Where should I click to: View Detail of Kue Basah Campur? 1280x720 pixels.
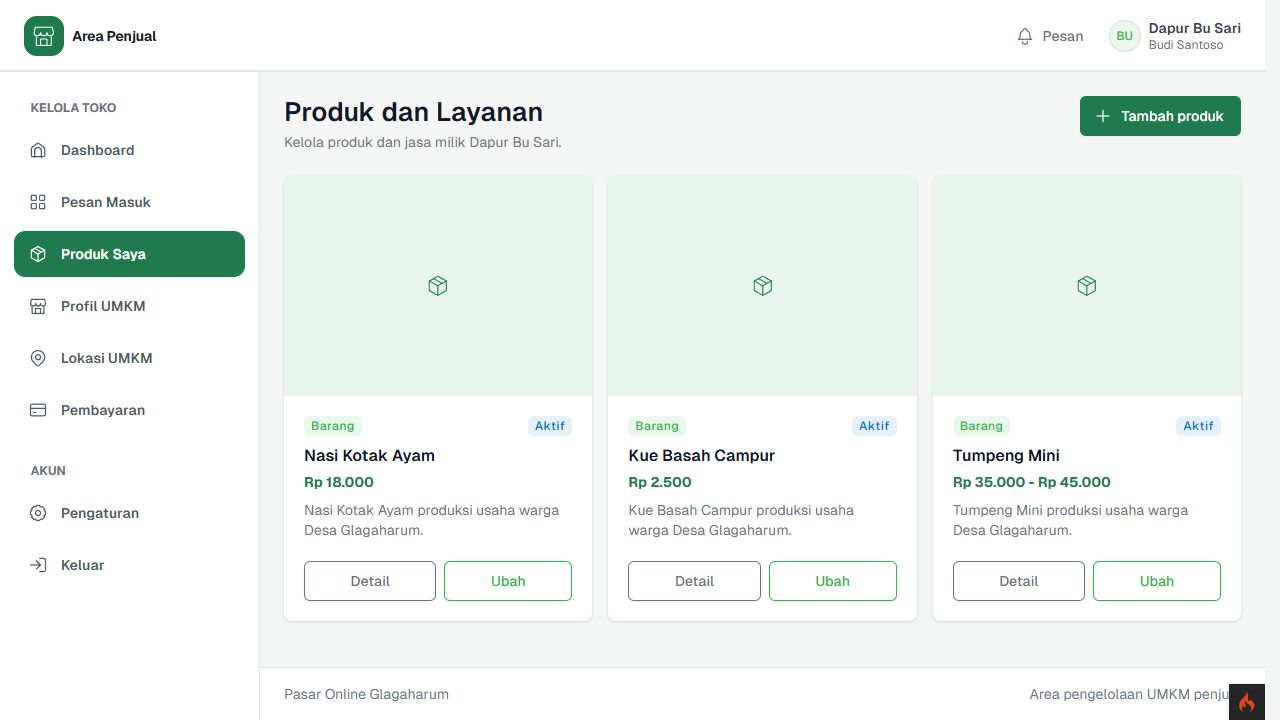pyautogui.click(x=694, y=581)
